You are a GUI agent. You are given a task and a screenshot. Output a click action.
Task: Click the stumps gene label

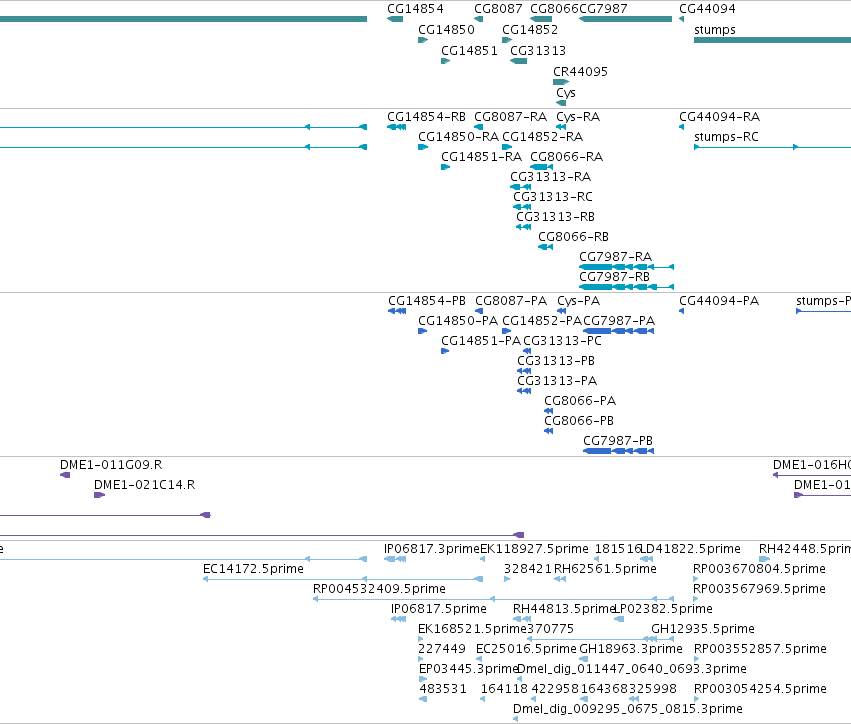click(715, 30)
